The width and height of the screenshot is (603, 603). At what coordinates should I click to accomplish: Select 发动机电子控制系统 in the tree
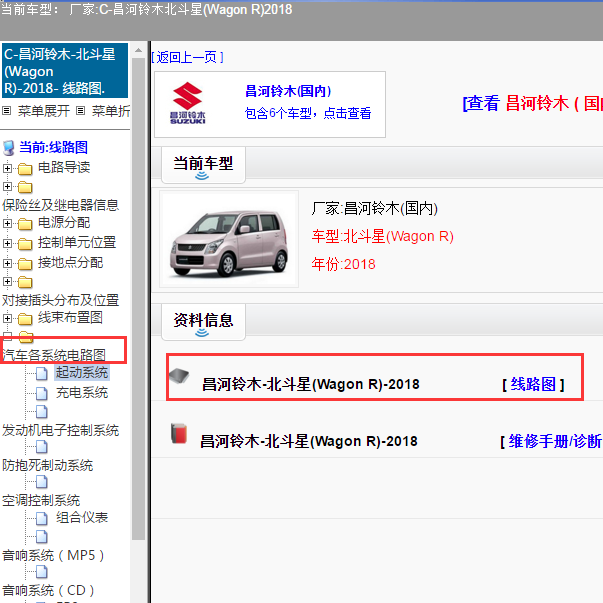tap(60, 430)
